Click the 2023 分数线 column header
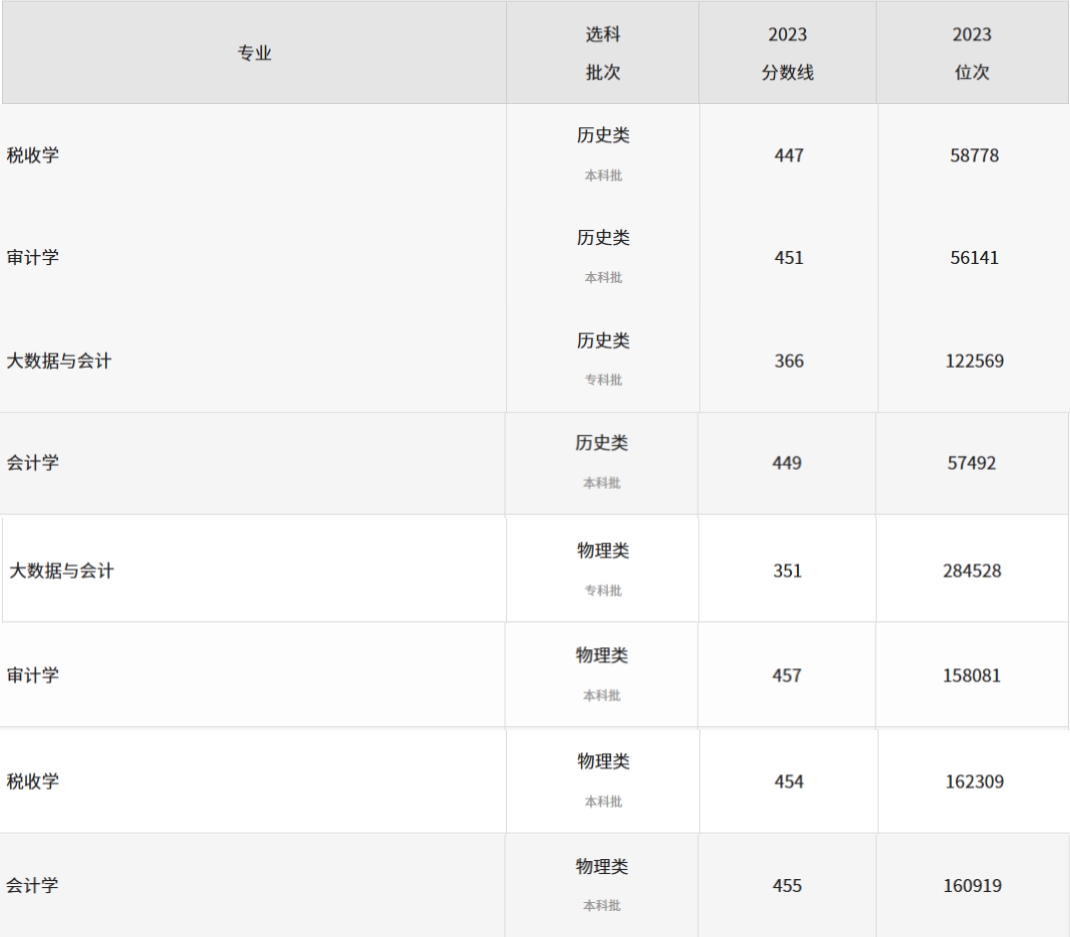 pos(787,53)
